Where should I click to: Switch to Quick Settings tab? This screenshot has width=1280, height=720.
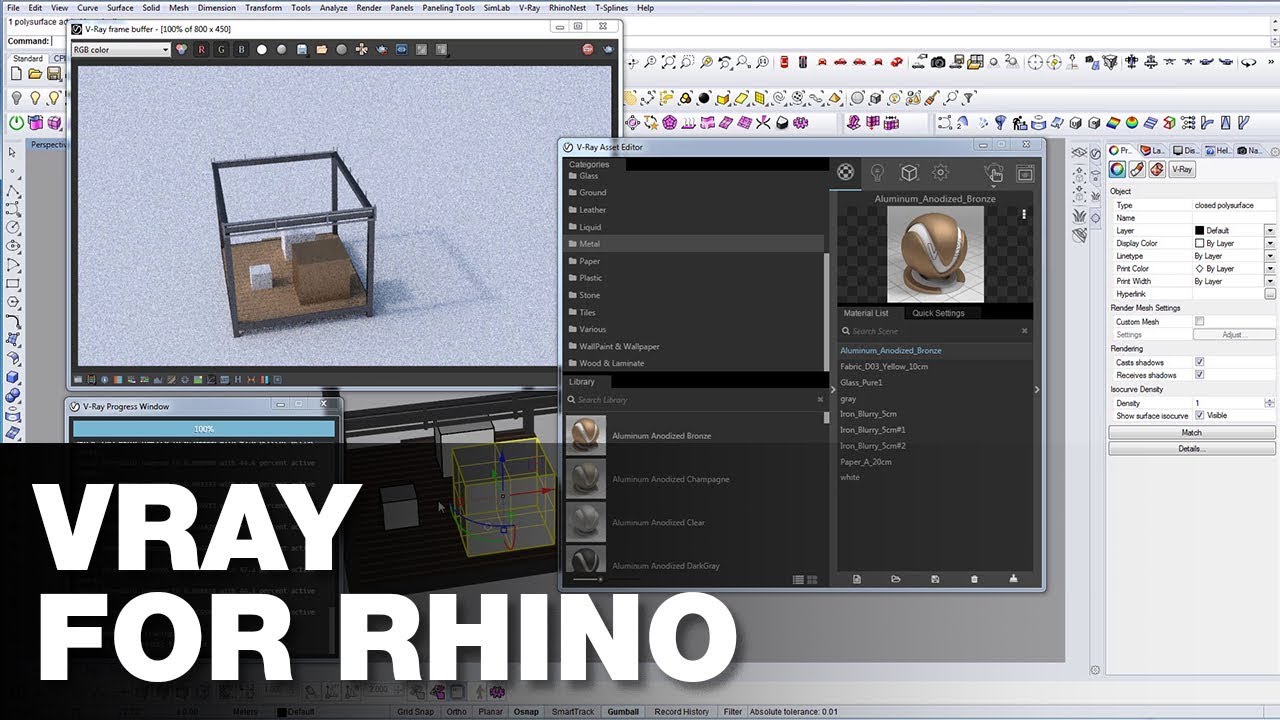(938, 313)
